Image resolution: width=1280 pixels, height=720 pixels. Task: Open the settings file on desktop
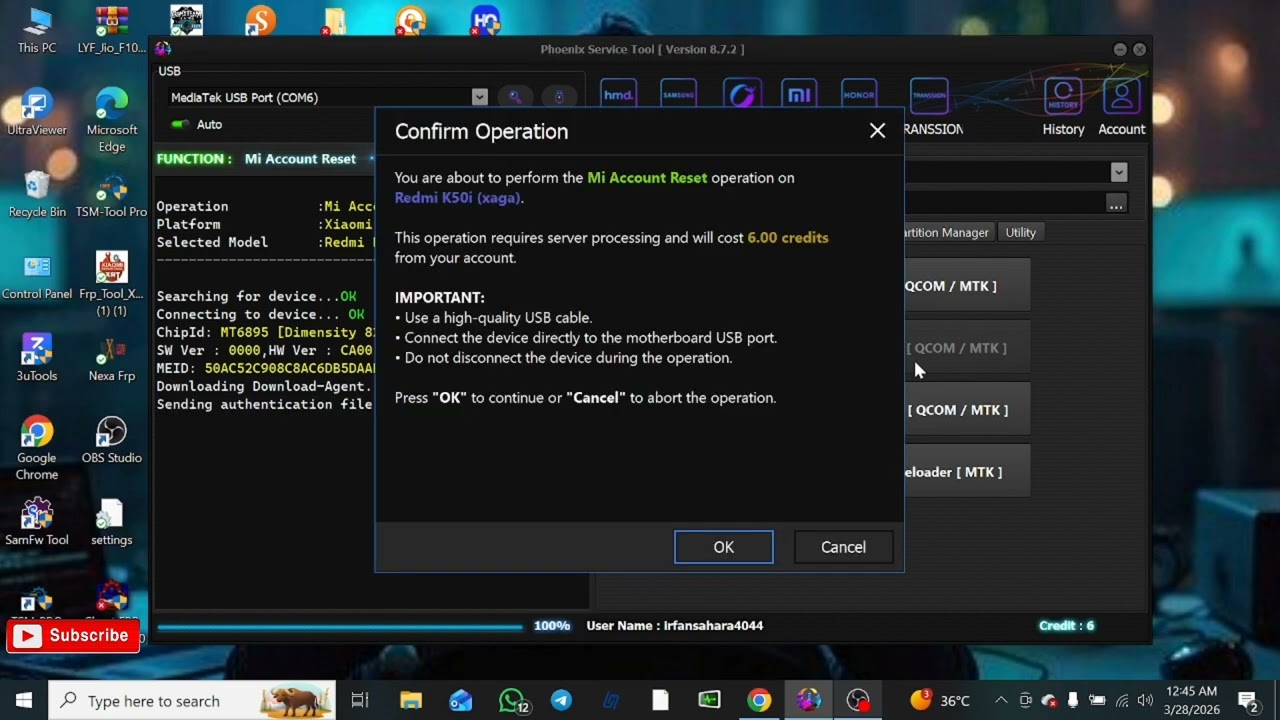(112, 522)
